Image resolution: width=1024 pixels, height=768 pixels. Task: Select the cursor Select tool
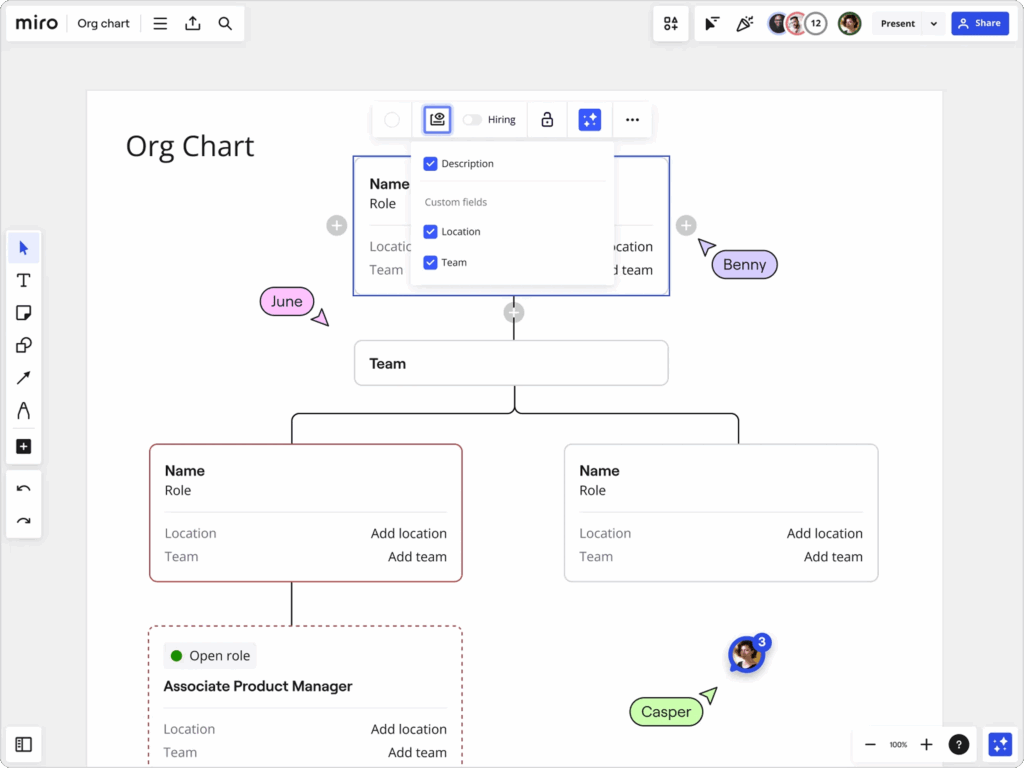[x=24, y=248]
